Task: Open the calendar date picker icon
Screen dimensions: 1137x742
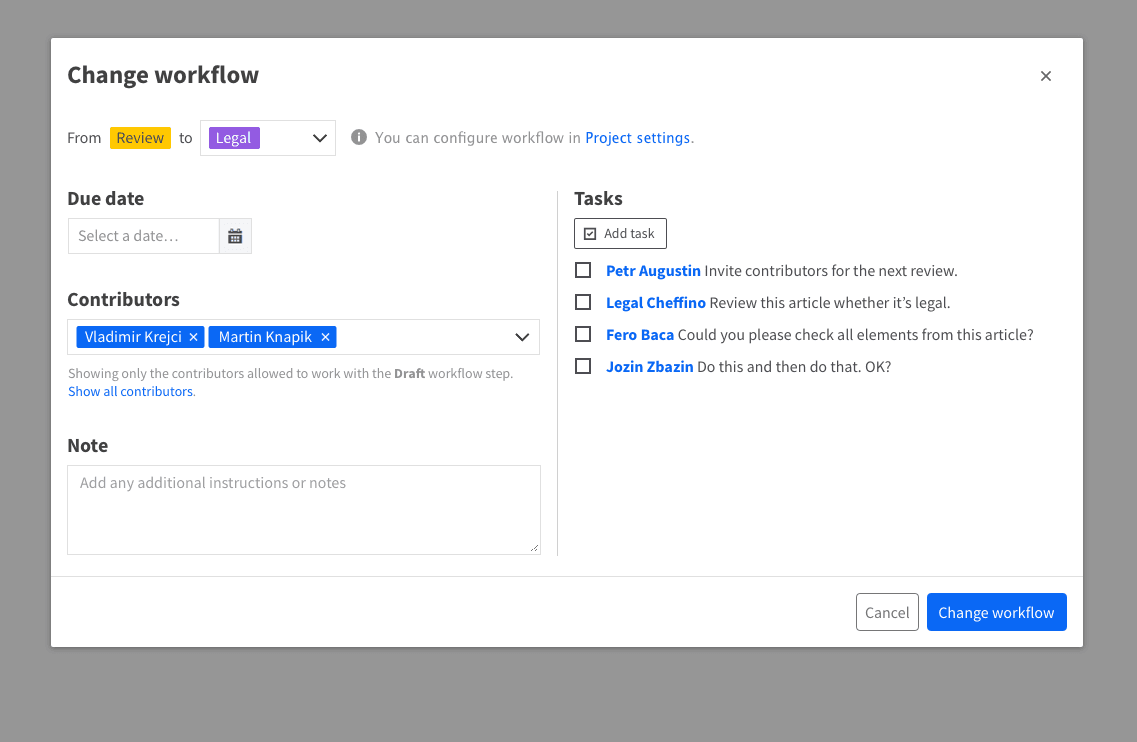Action: 235,236
